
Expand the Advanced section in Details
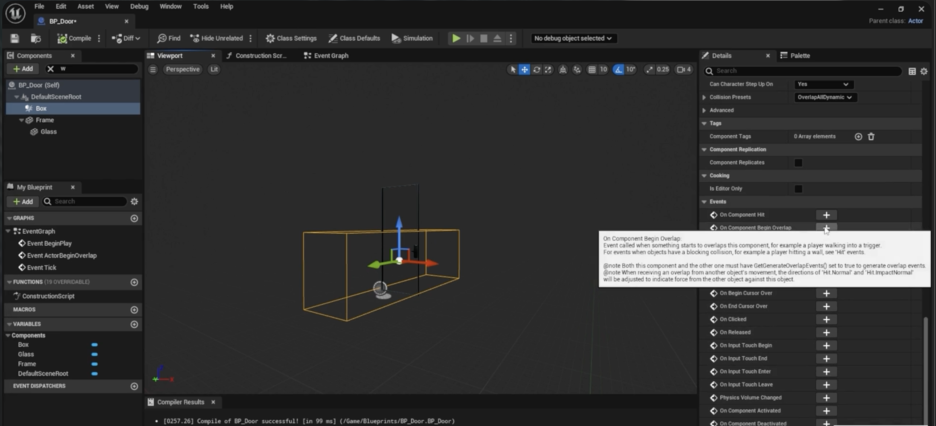(x=704, y=110)
